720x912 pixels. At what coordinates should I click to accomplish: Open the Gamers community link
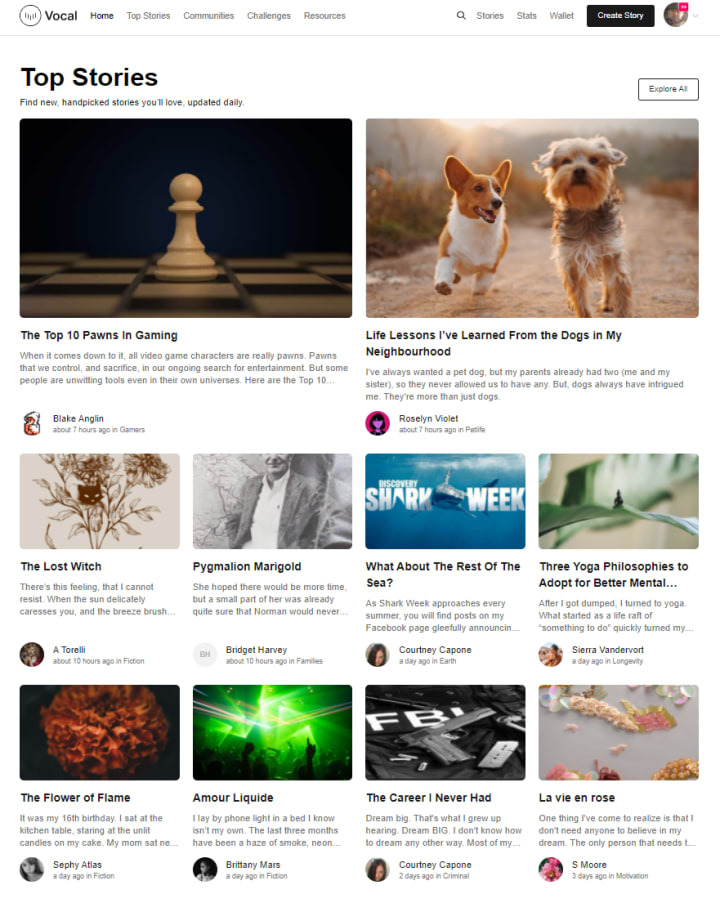132,430
